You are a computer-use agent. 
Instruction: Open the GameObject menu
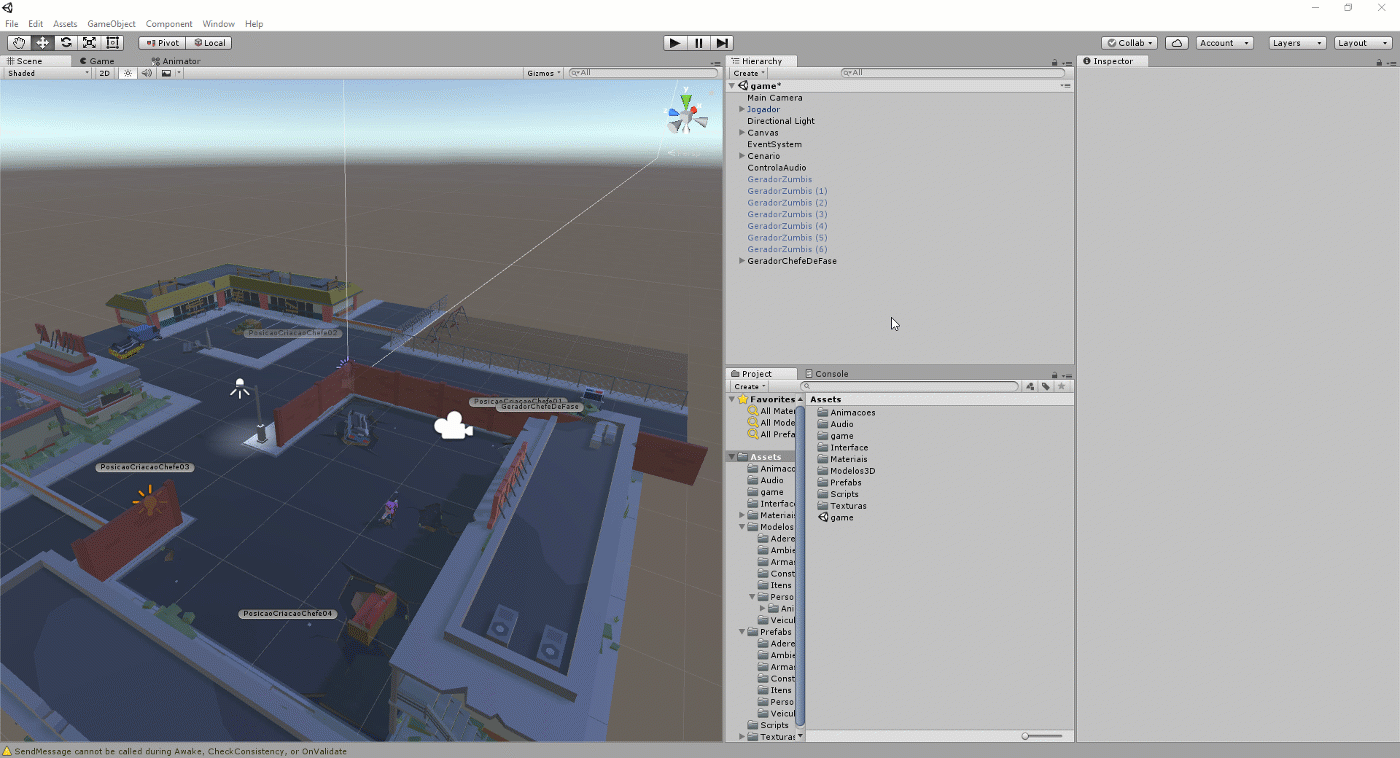pos(111,24)
